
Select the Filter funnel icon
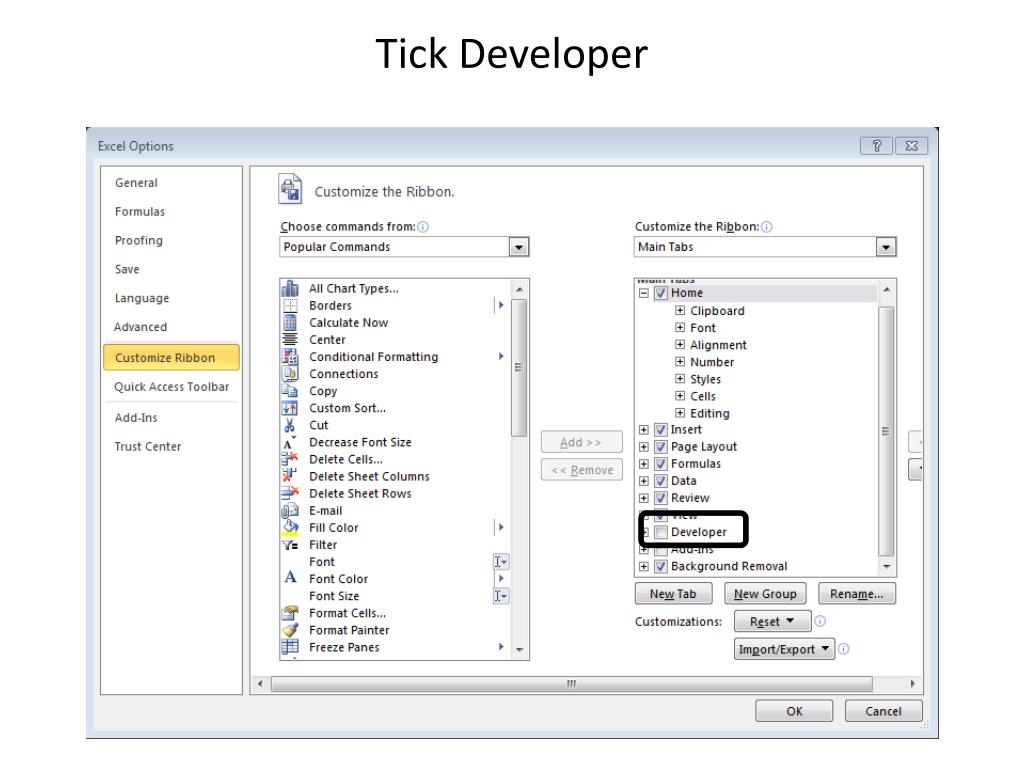click(x=290, y=545)
